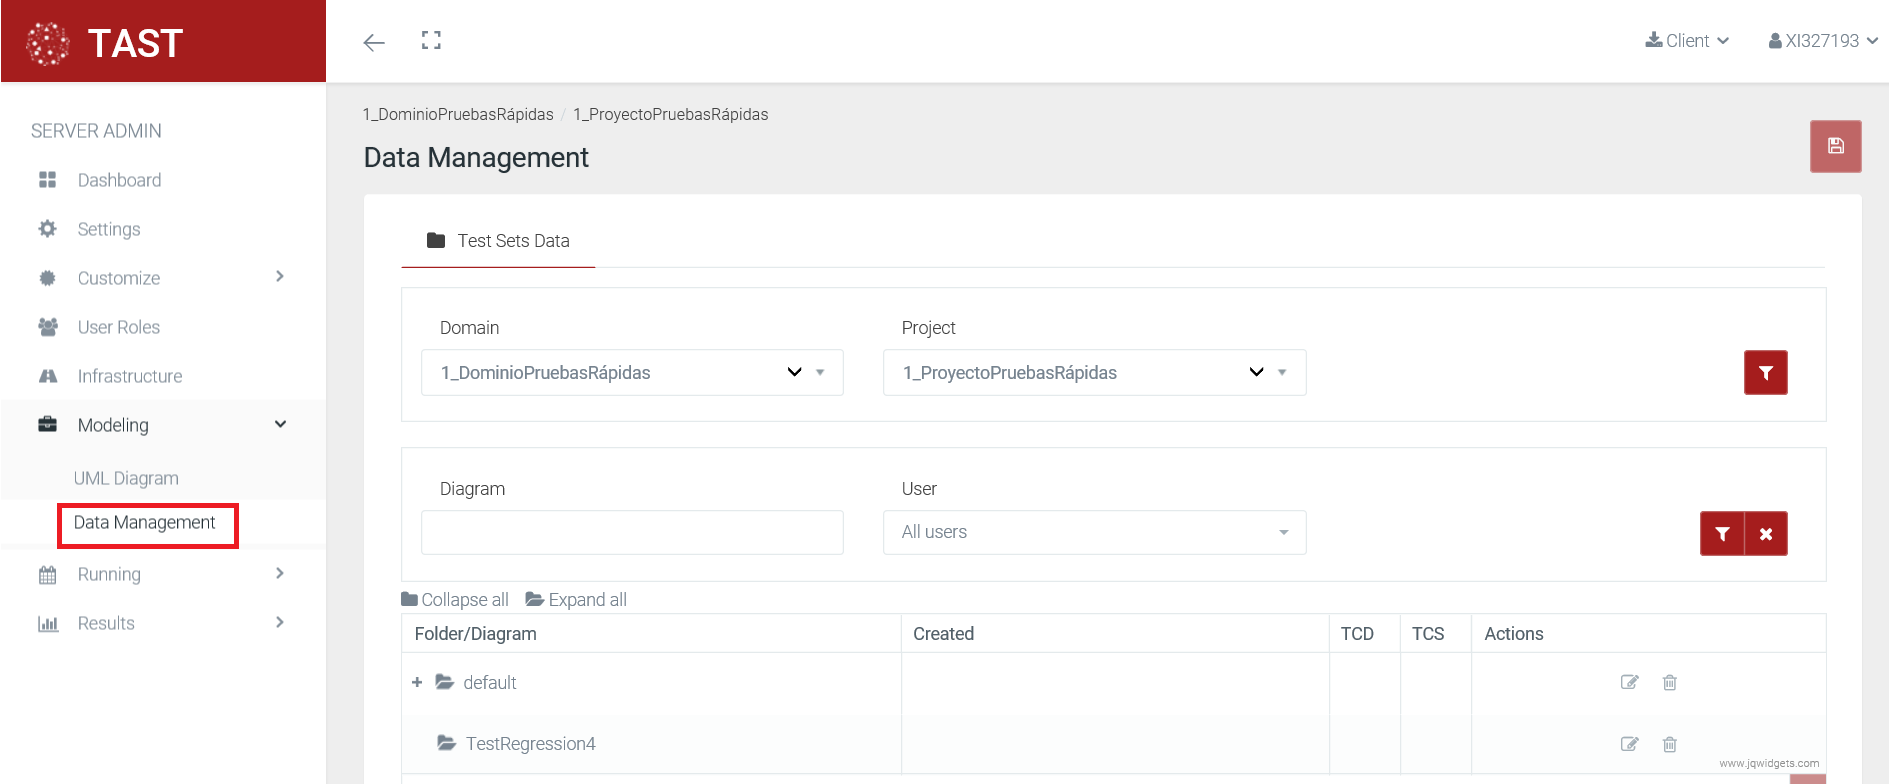Edit the default folder row
The height and width of the screenshot is (784, 1889).
tap(1629, 682)
